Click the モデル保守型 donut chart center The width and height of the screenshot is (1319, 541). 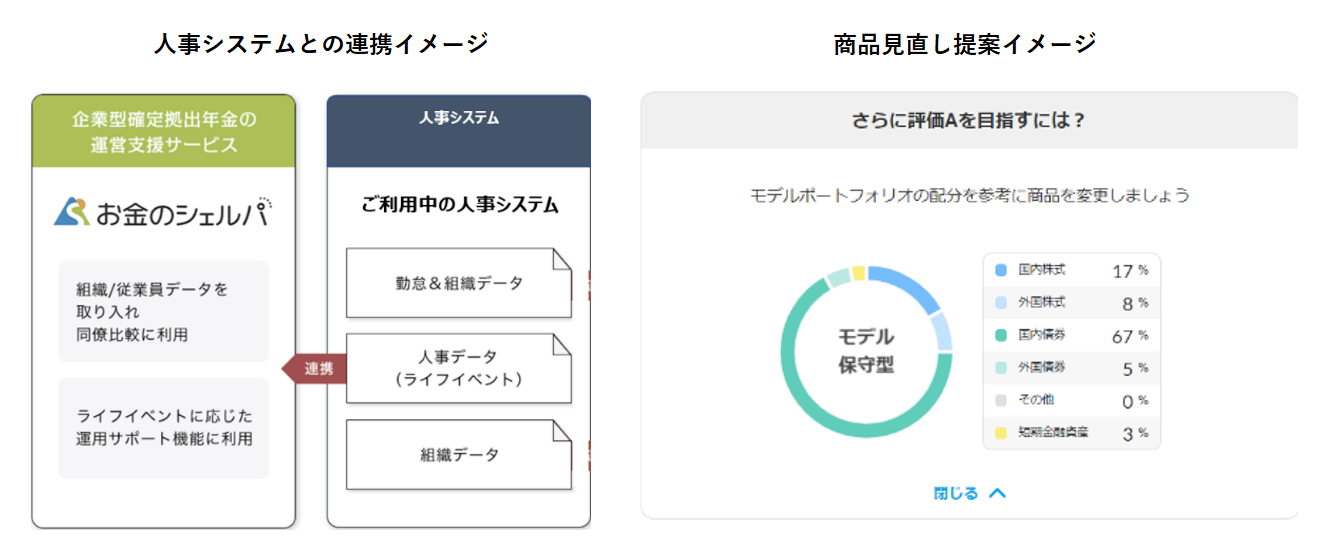pos(866,351)
